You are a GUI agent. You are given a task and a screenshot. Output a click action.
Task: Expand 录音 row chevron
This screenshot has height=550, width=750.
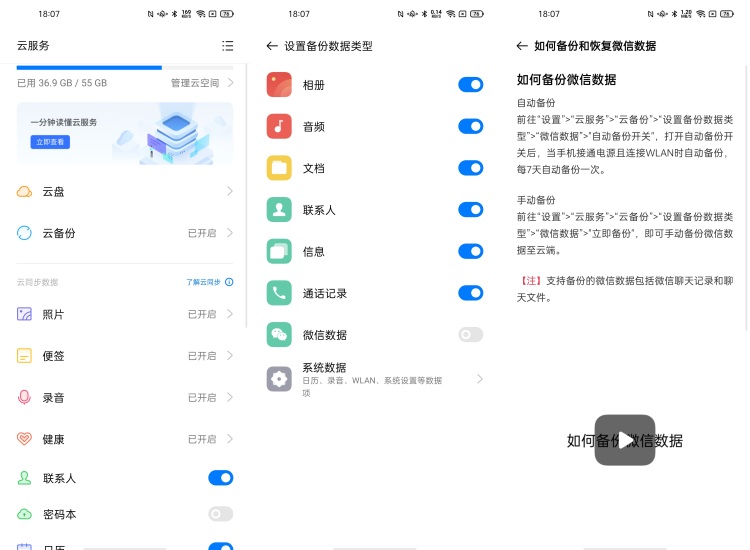(230, 397)
